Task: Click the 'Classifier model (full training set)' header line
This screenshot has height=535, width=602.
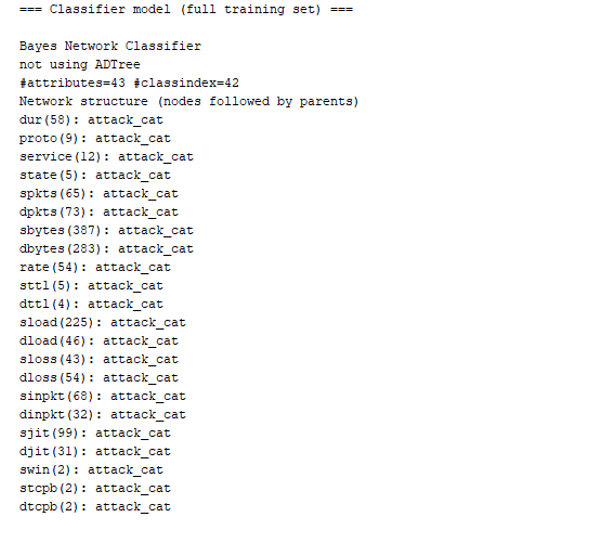Action: coord(186,9)
